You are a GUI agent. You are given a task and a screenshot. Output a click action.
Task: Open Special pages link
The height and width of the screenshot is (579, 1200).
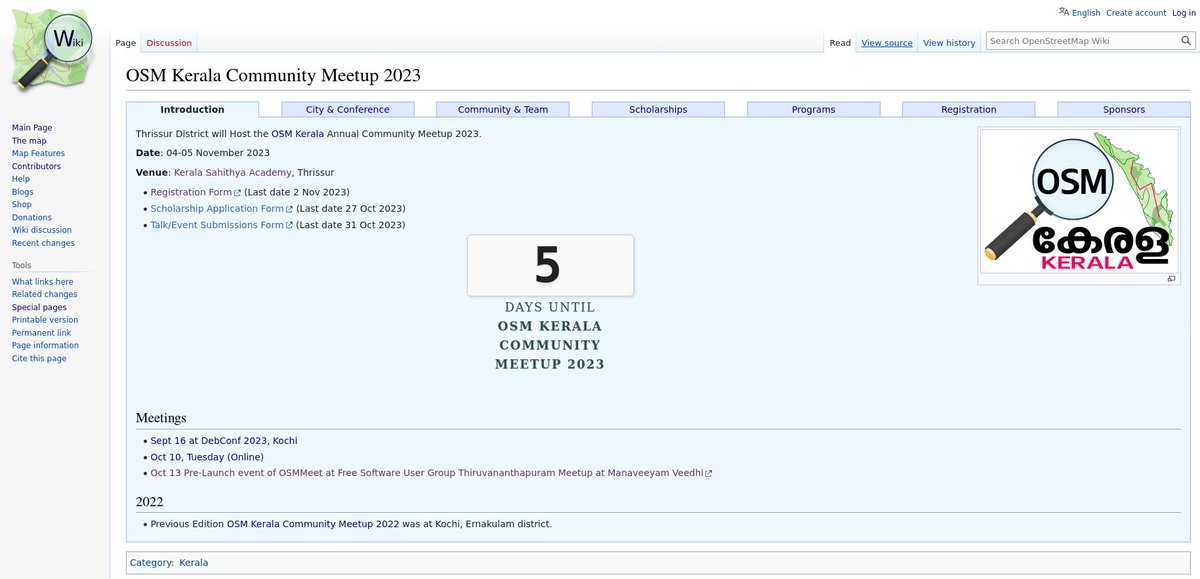[39, 307]
